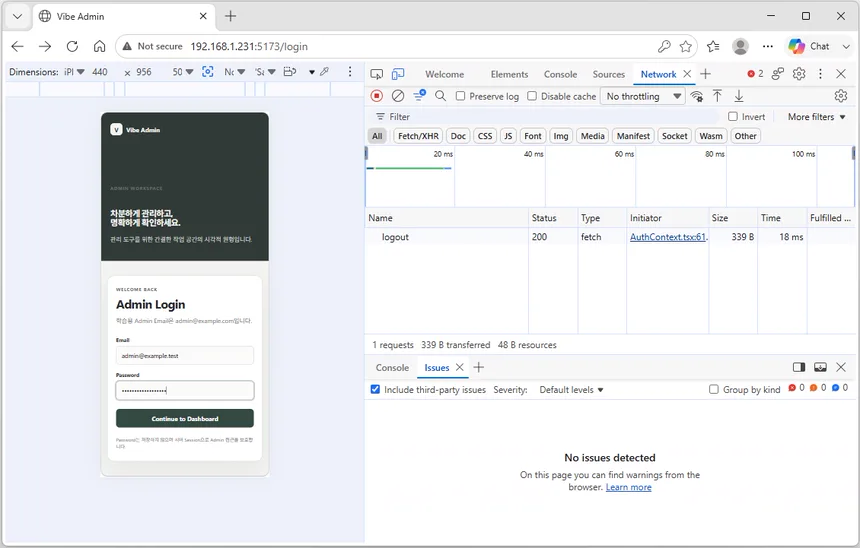Open the Copilot Chat dropdown arrow
The width and height of the screenshot is (860, 548).
846,47
